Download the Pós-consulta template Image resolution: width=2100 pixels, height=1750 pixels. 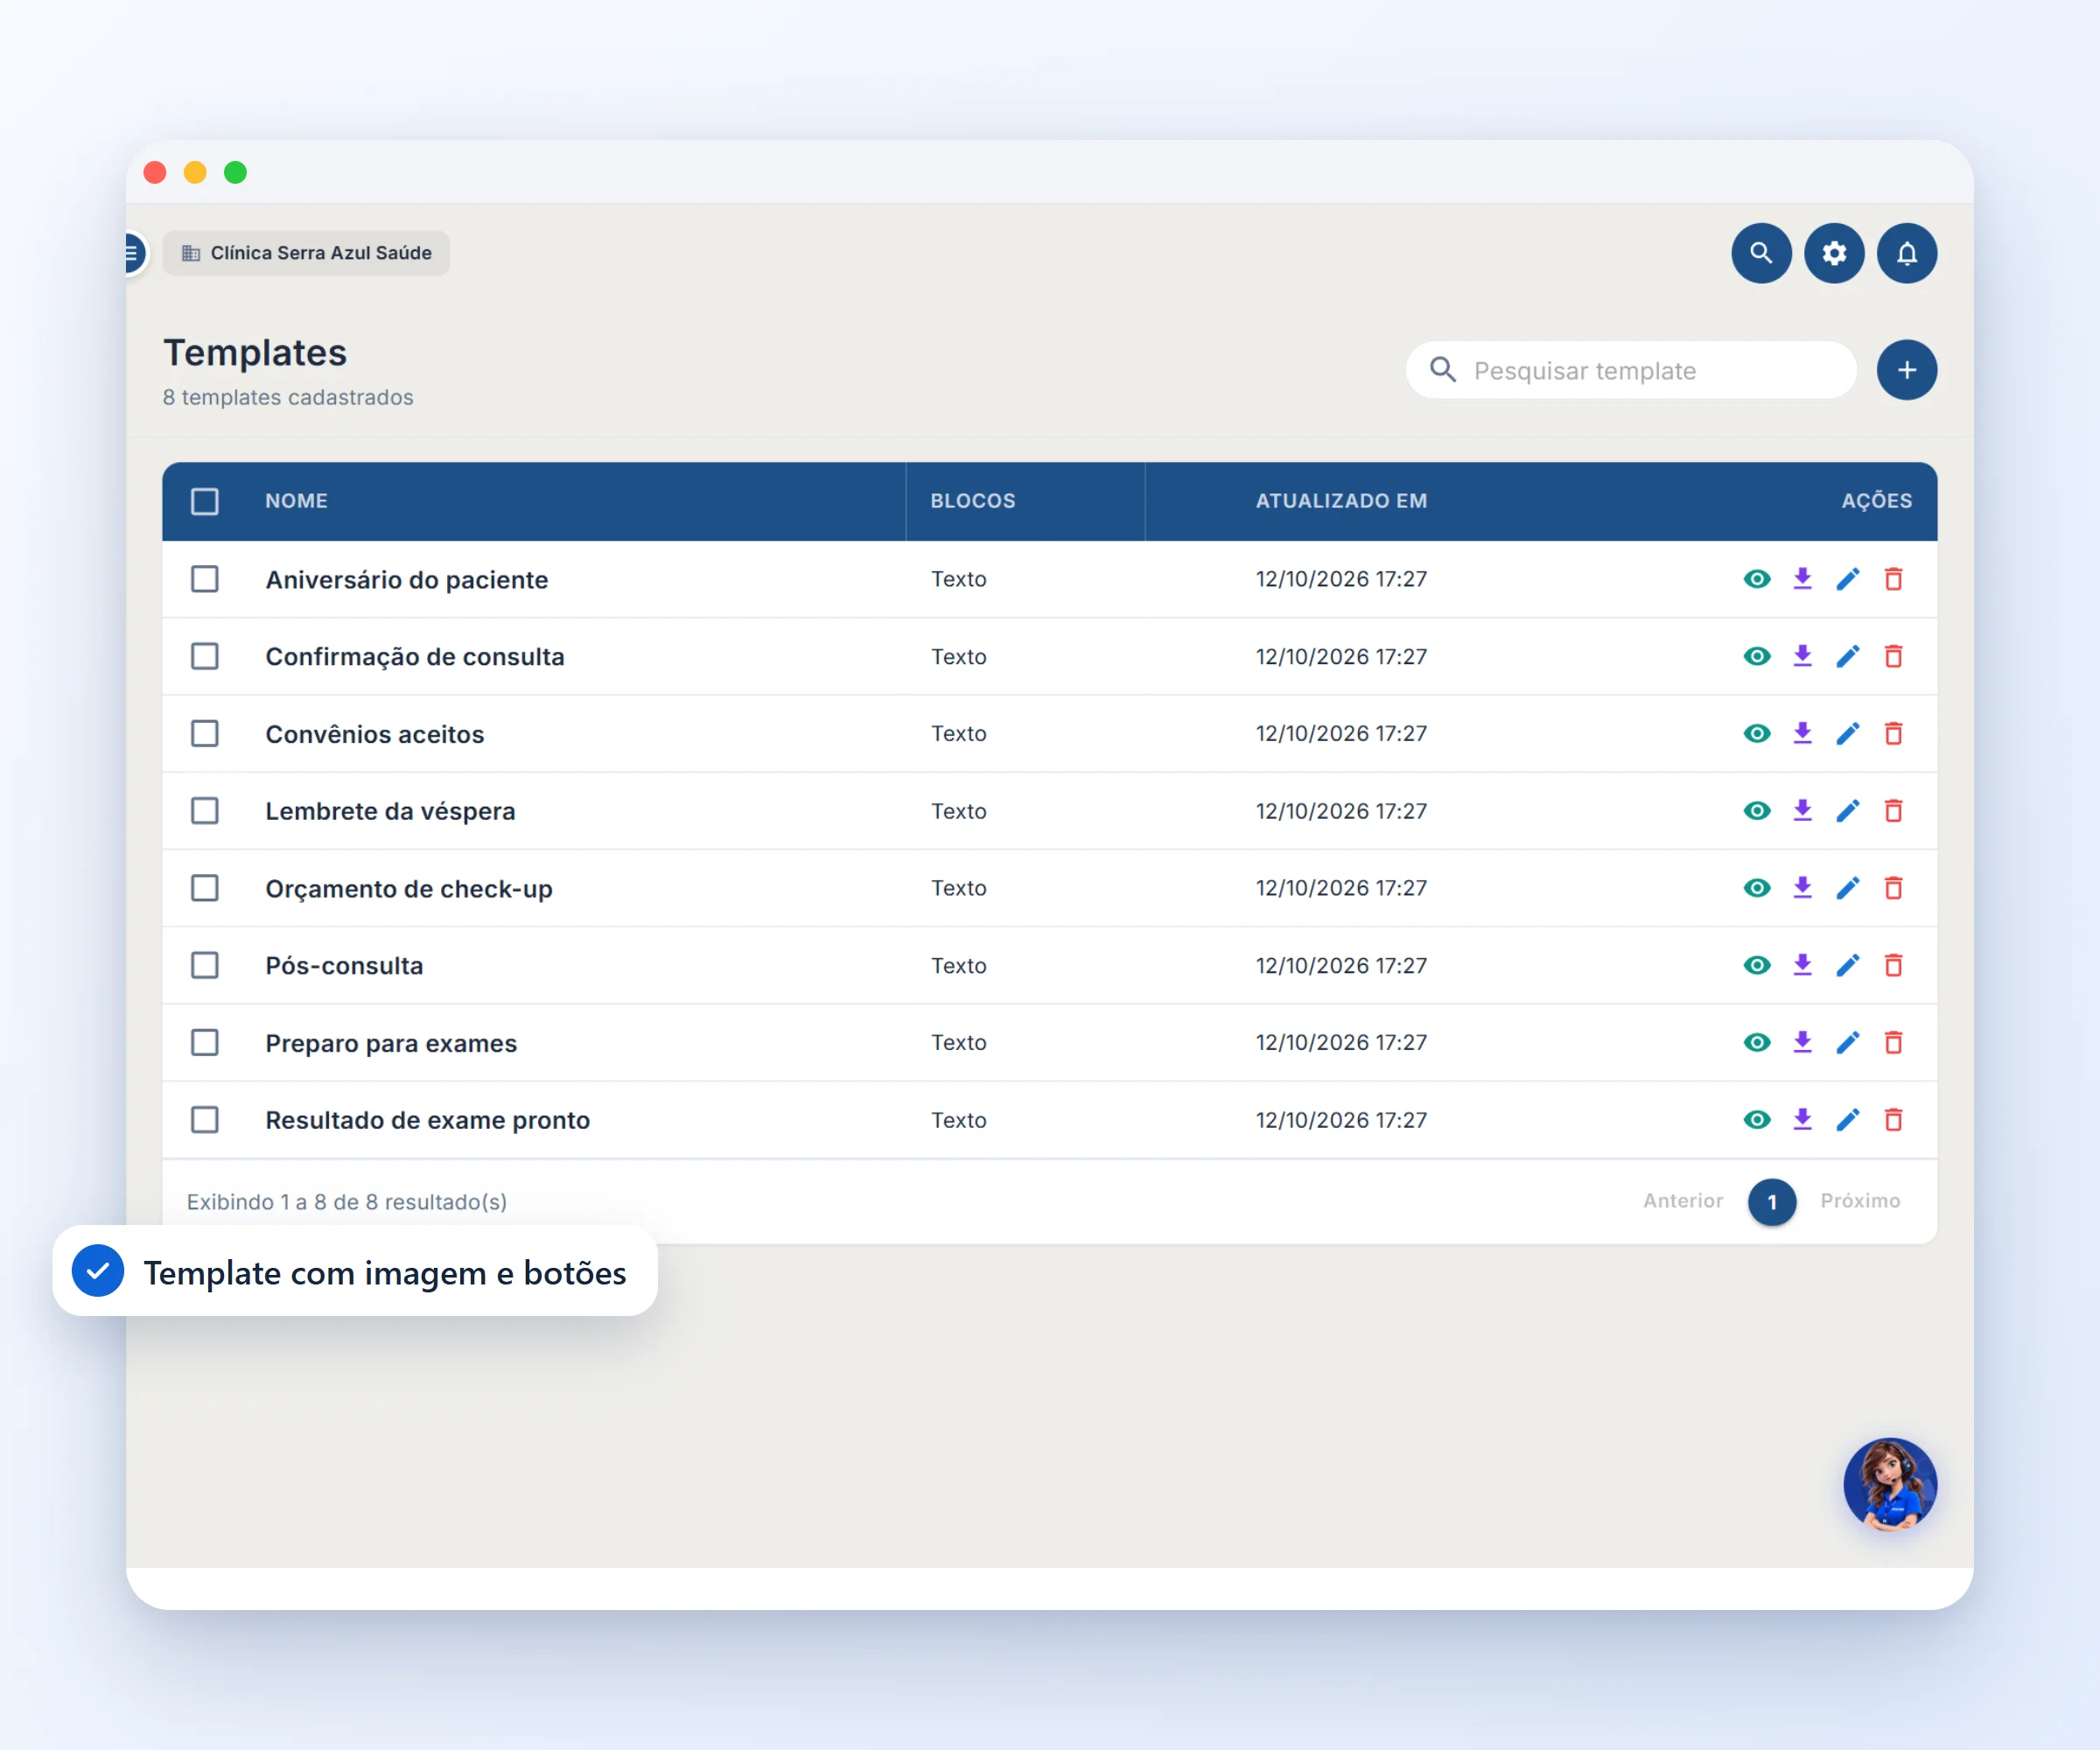pyautogui.click(x=1802, y=965)
